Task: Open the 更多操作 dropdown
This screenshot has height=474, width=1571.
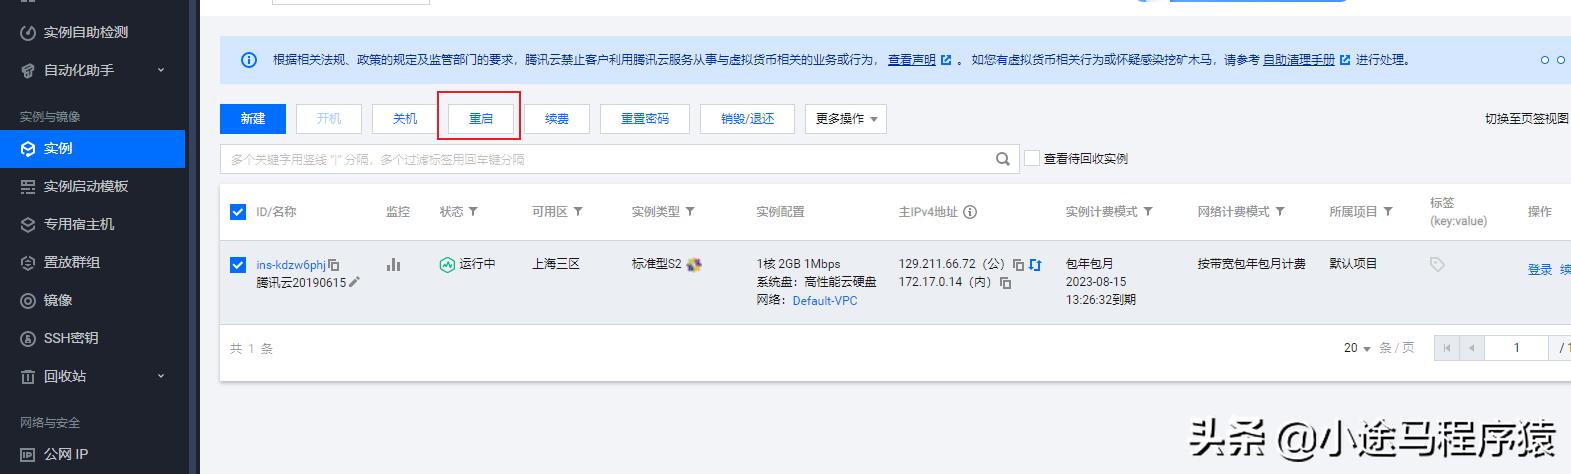Action: tap(846, 119)
